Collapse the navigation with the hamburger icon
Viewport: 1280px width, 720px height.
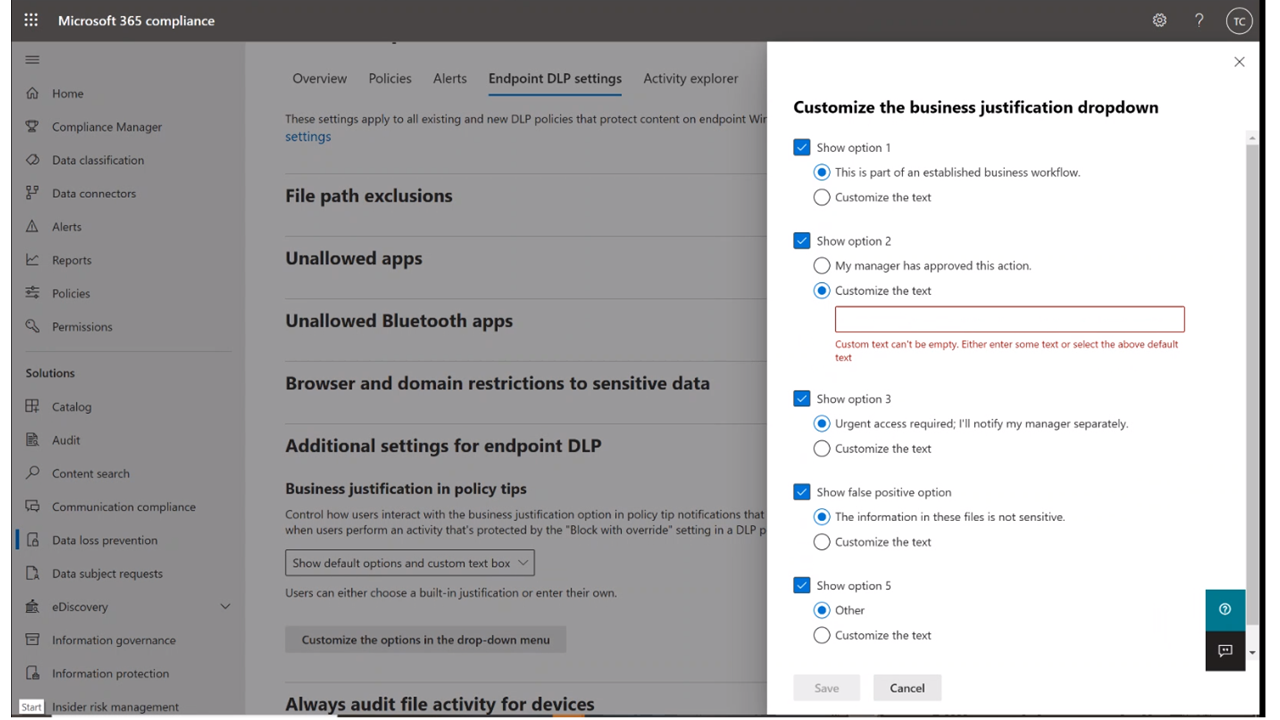[32, 59]
